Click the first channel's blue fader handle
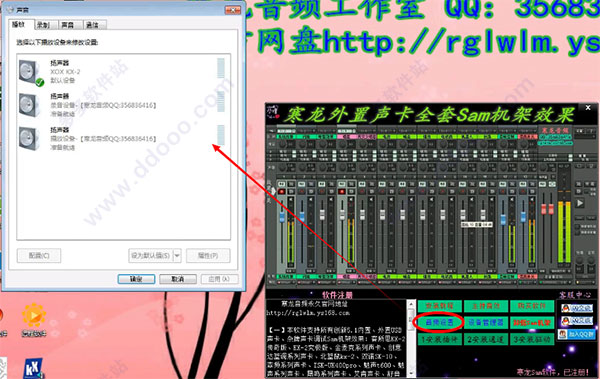 coord(282,217)
